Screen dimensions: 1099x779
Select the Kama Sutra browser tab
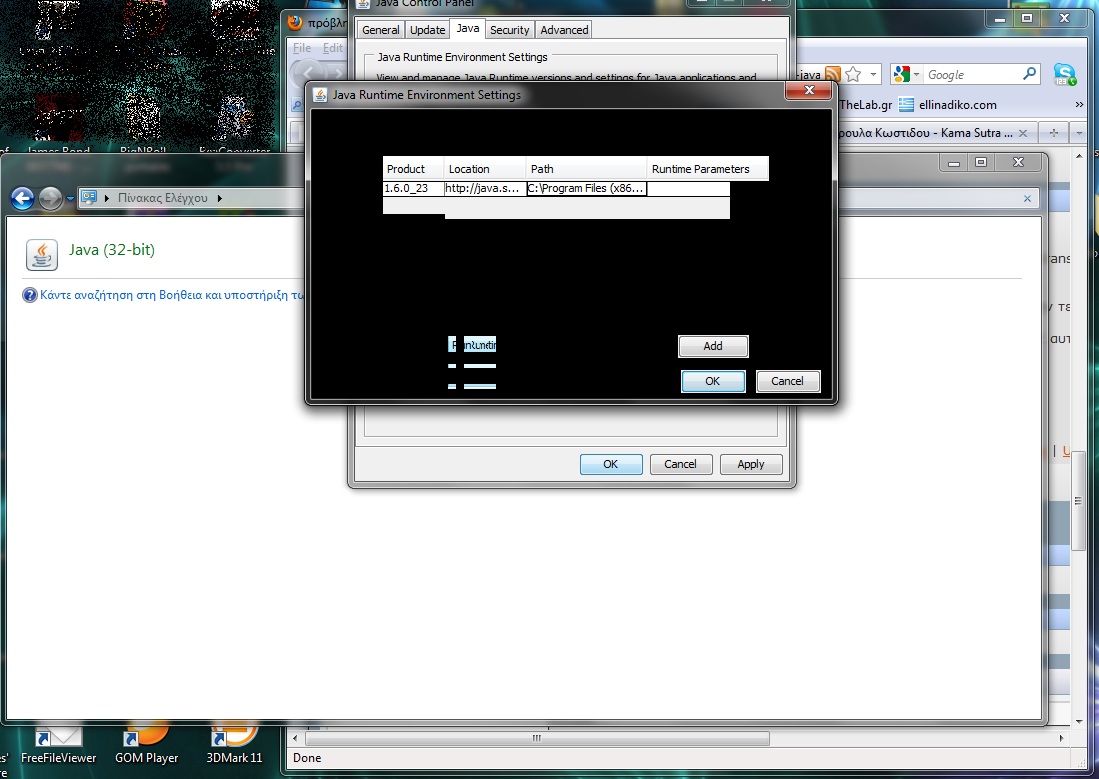point(925,133)
